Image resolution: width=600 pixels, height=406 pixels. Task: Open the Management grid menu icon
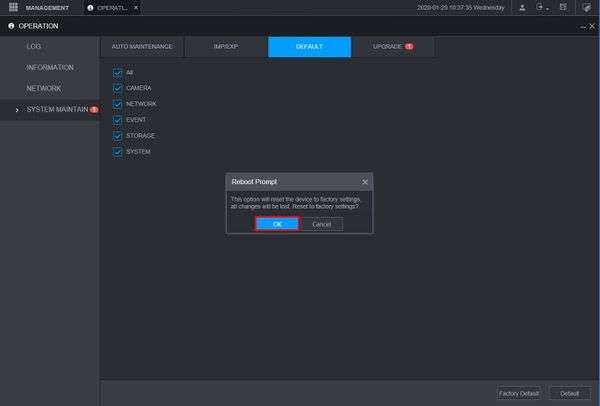tap(13, 7)
